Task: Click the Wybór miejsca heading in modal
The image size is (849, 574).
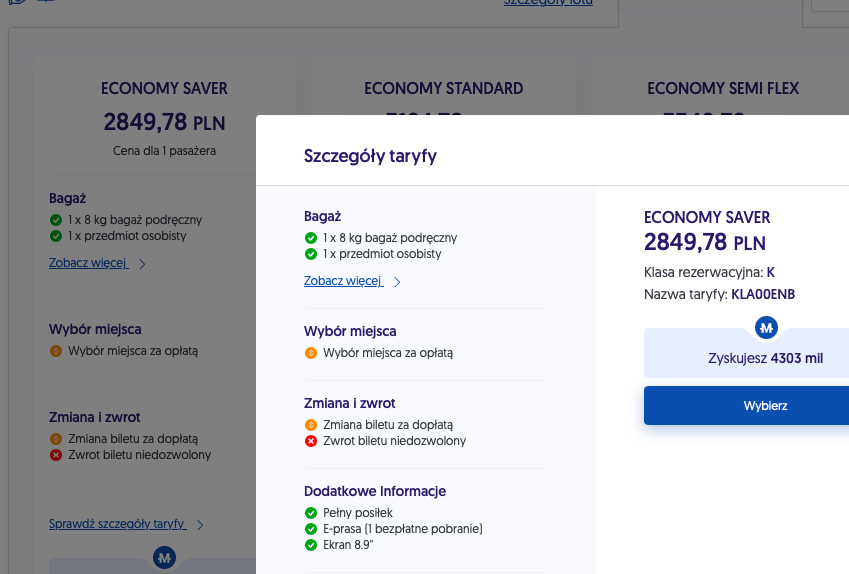Action: [x=350, y=331]
